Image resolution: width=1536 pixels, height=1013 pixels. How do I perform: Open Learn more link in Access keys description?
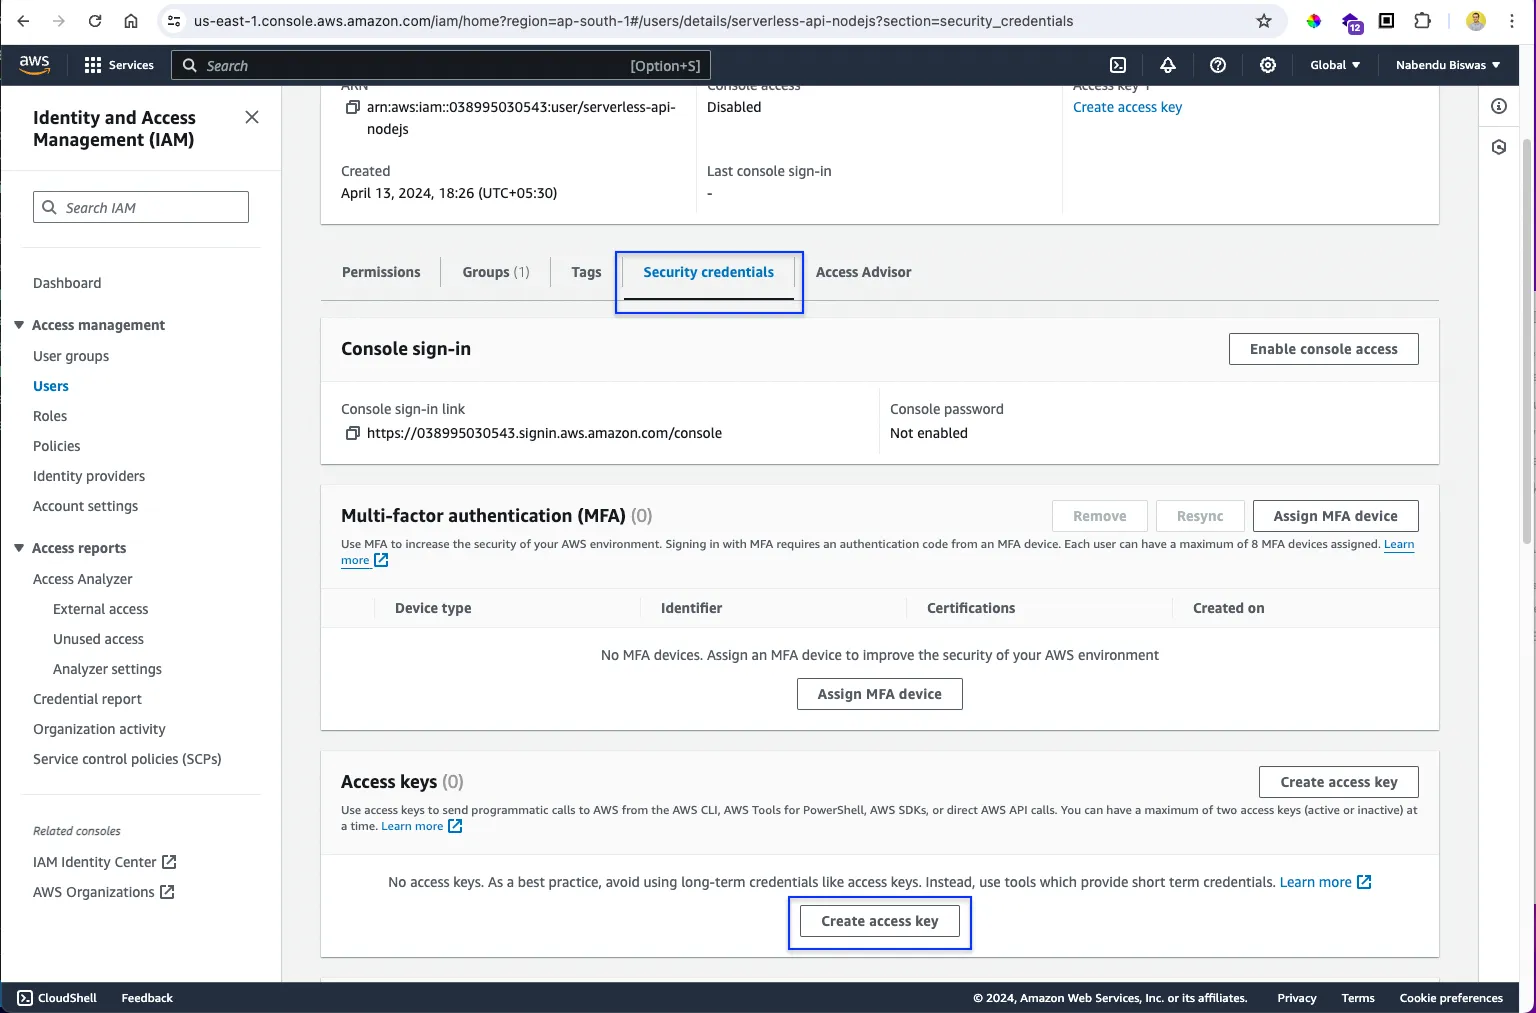click(421, 826)
